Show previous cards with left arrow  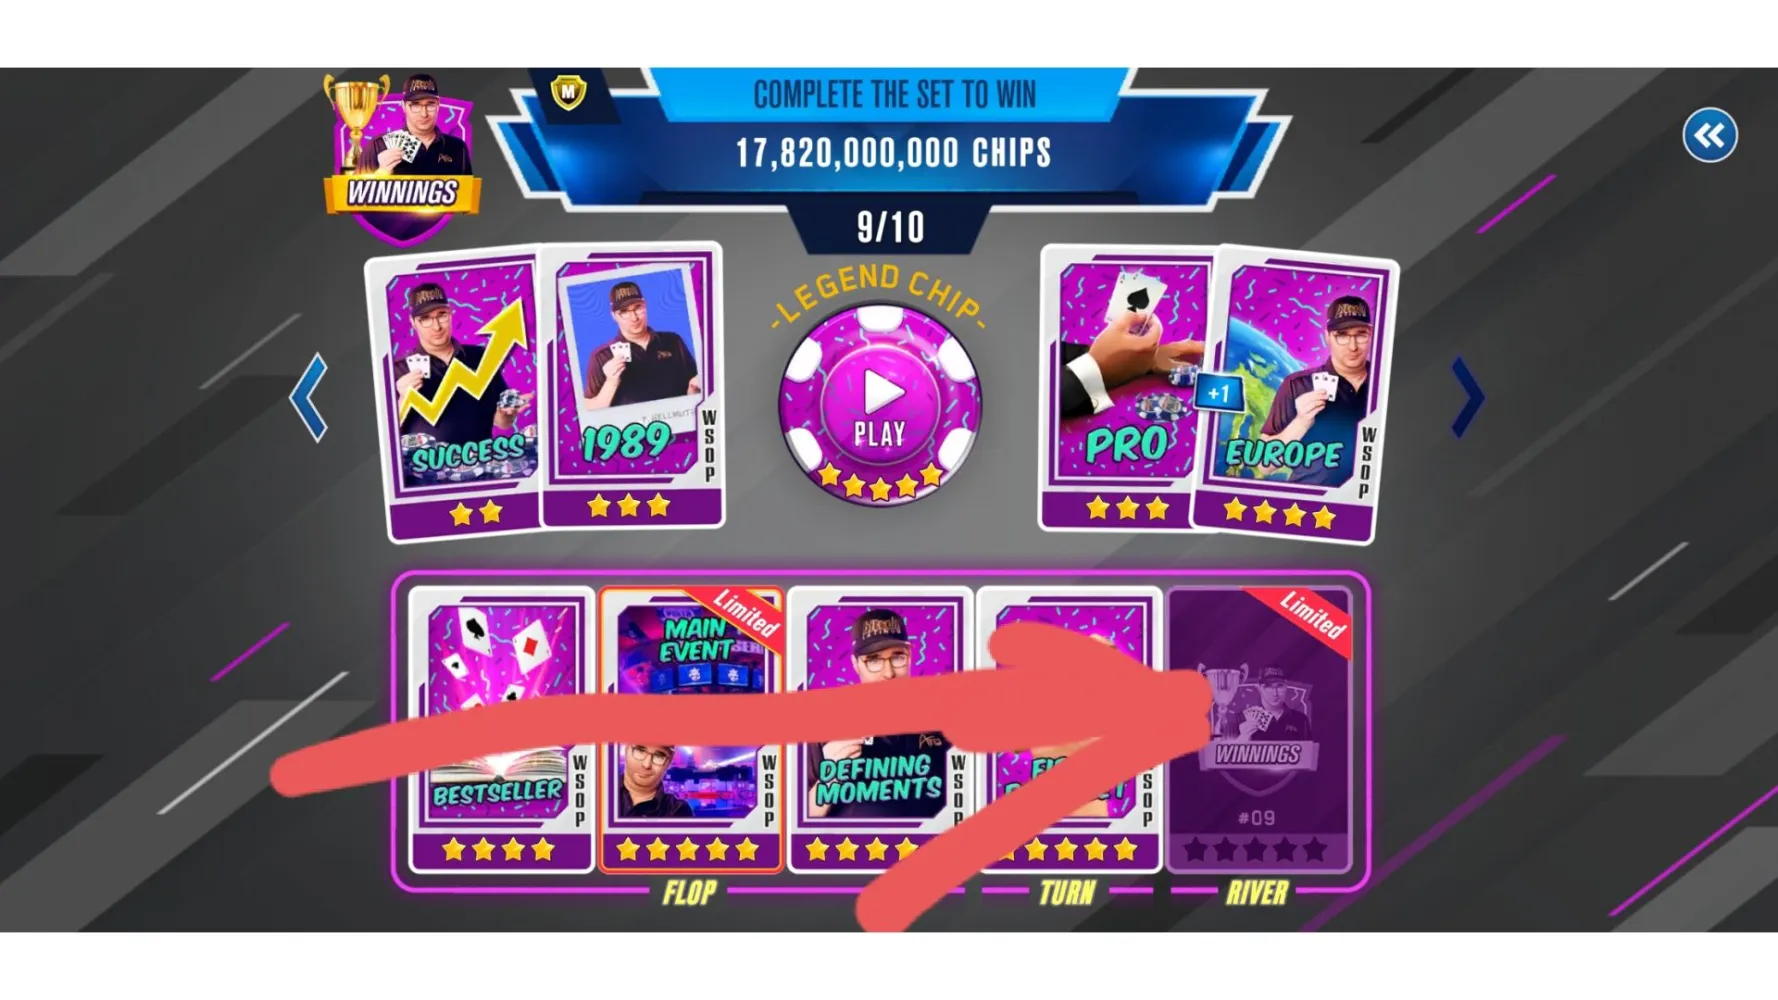pyautogui.click(x=309, y=397)
